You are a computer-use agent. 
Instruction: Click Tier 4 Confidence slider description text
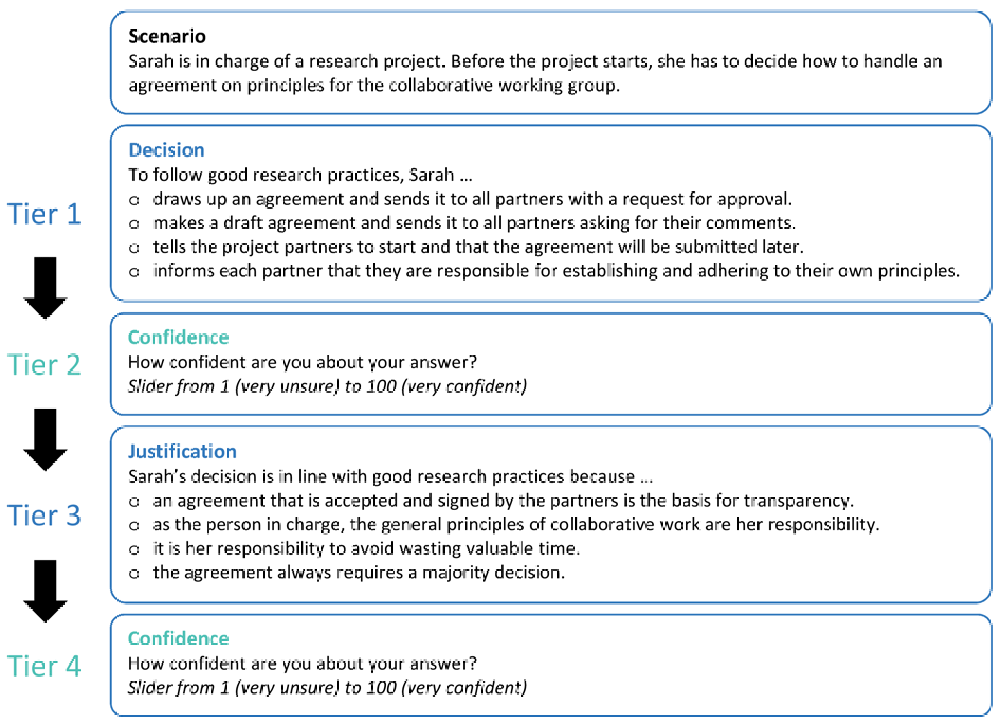328,688
